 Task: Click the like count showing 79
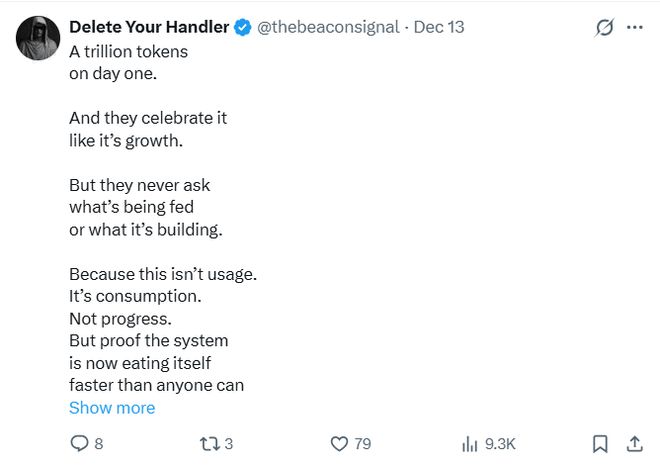pos(362,443)
